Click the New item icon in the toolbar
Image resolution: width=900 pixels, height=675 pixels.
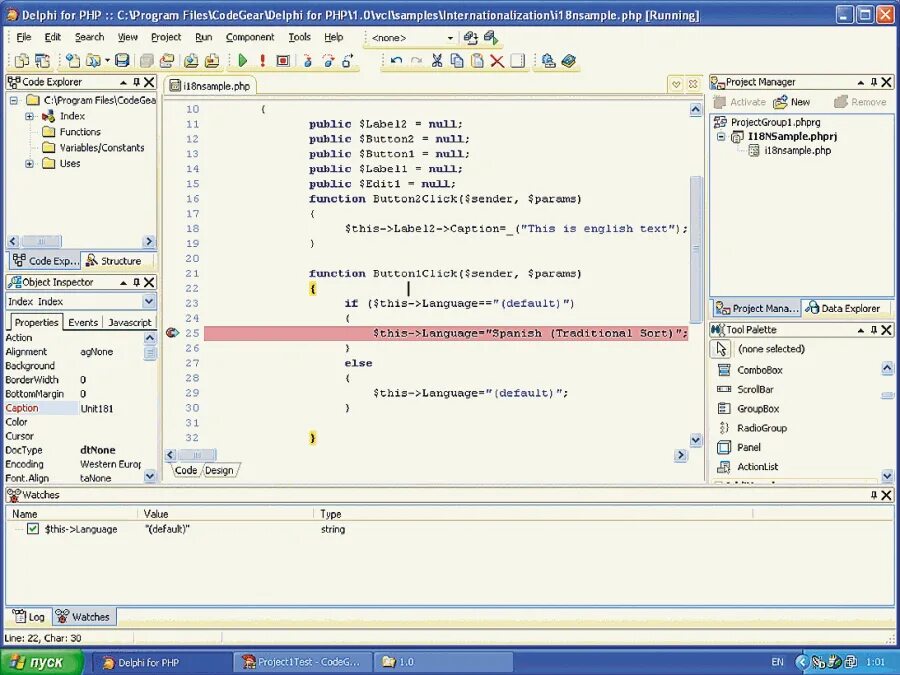pyautogui.click(x=72, y=60)
